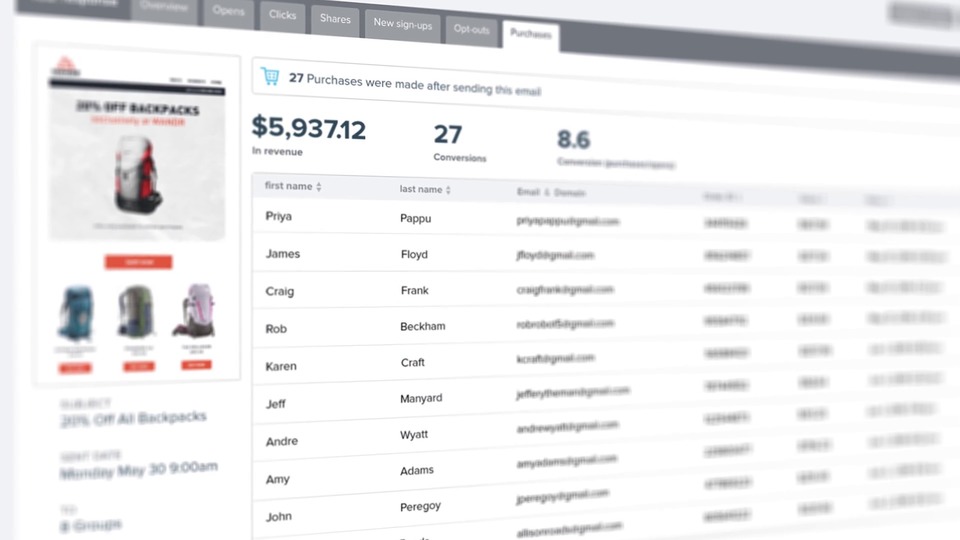Click last name cell Pappu
960x540 pixels.
pos(416,219)
